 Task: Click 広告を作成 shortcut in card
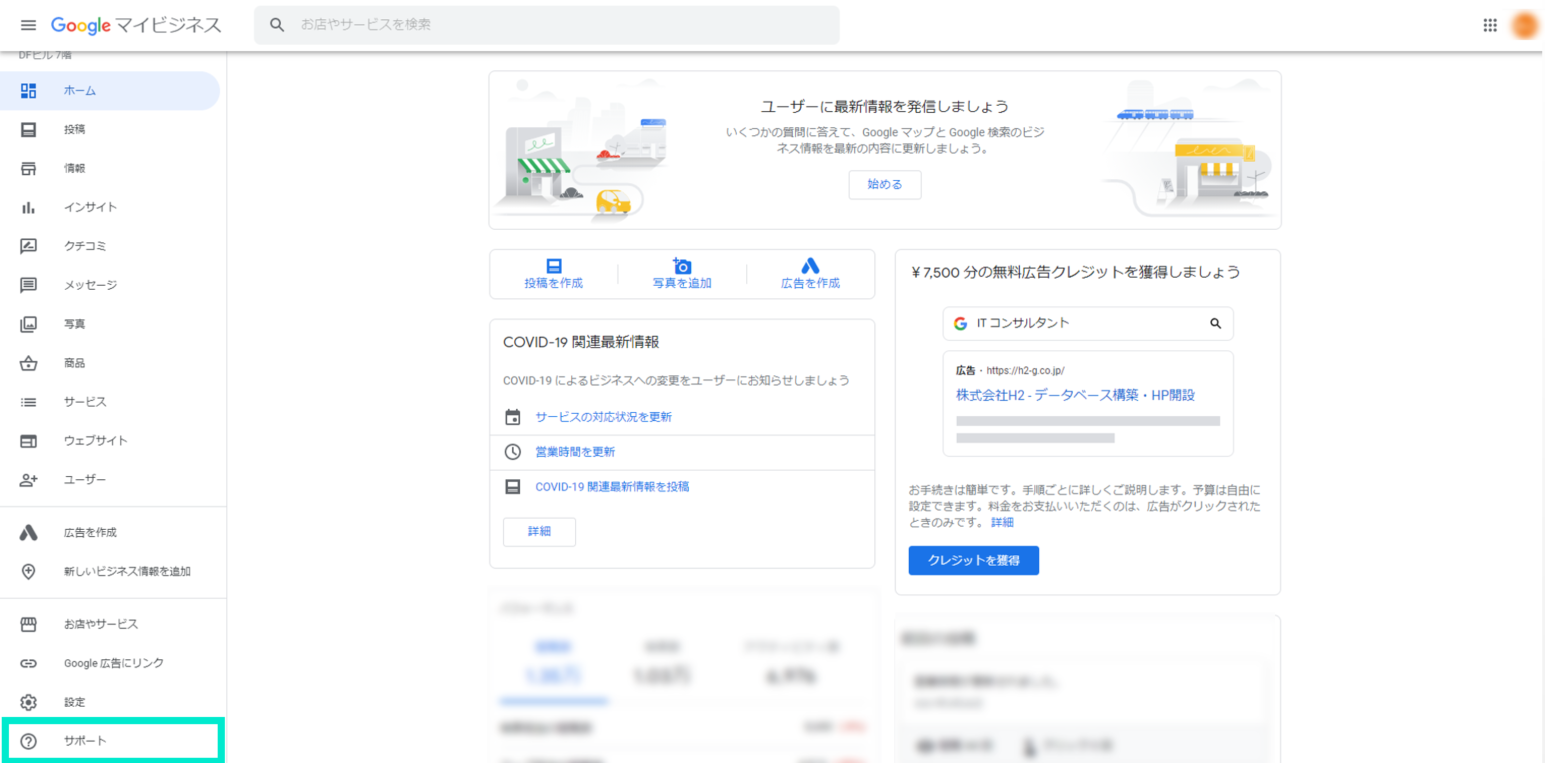tap(811, 274)
